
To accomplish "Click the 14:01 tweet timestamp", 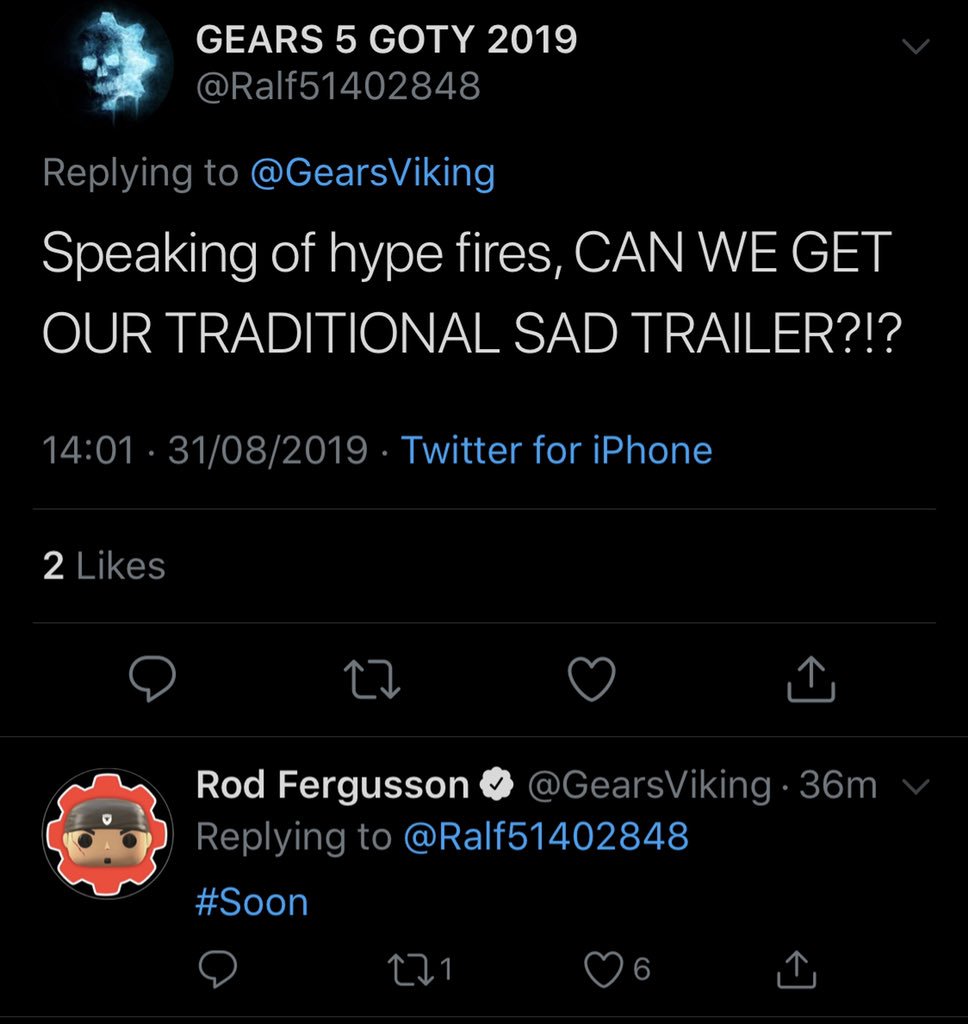I will tap(88, 450).
